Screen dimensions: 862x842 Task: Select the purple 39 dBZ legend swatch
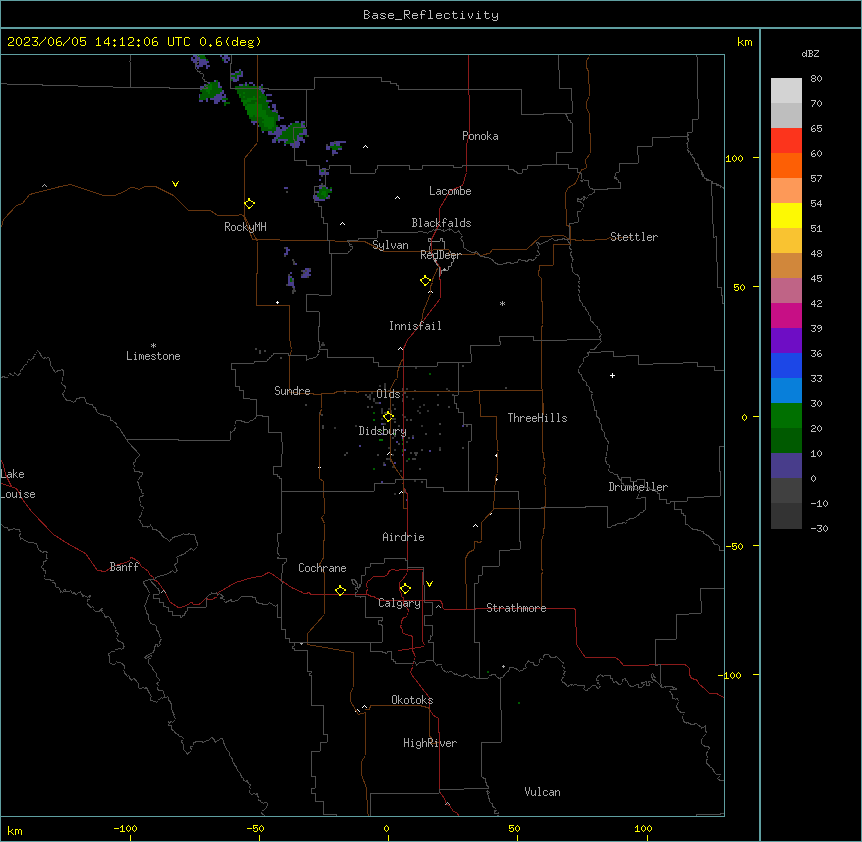tap(786, 340)
